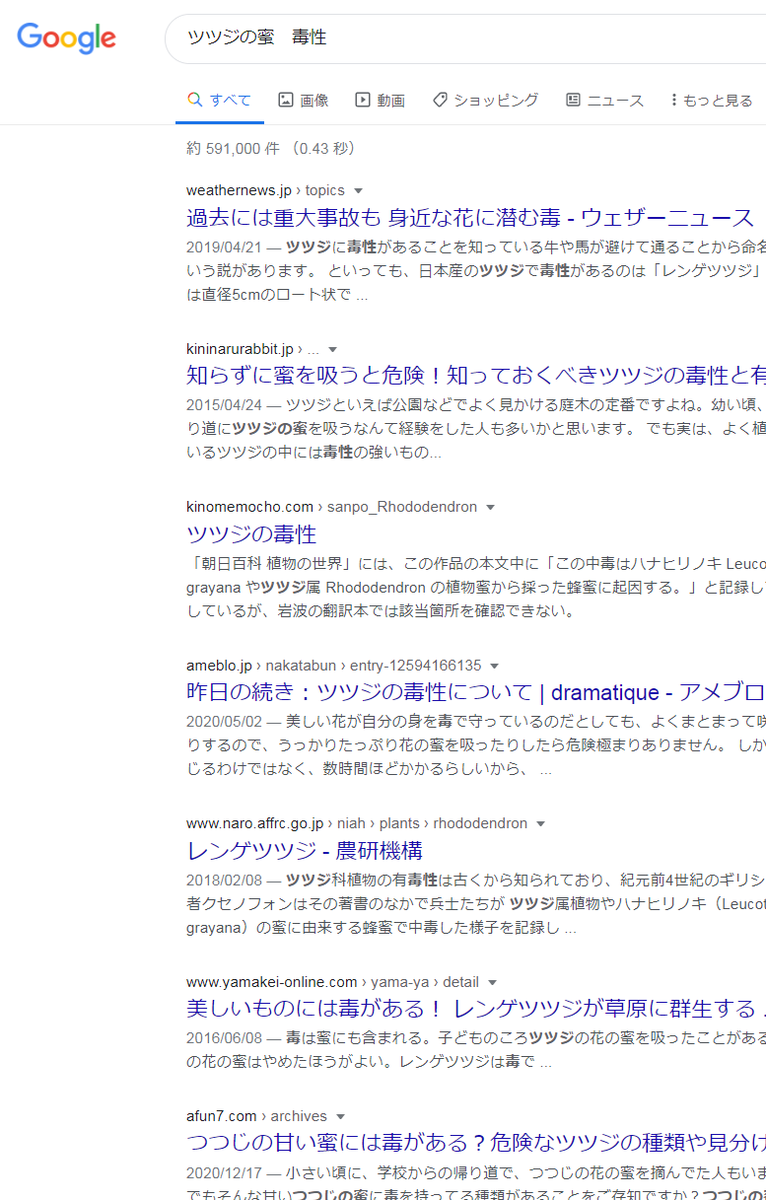Switch to the 動画 tab
The width and height of the screenshot is (766, 1200).
[379, 100]
